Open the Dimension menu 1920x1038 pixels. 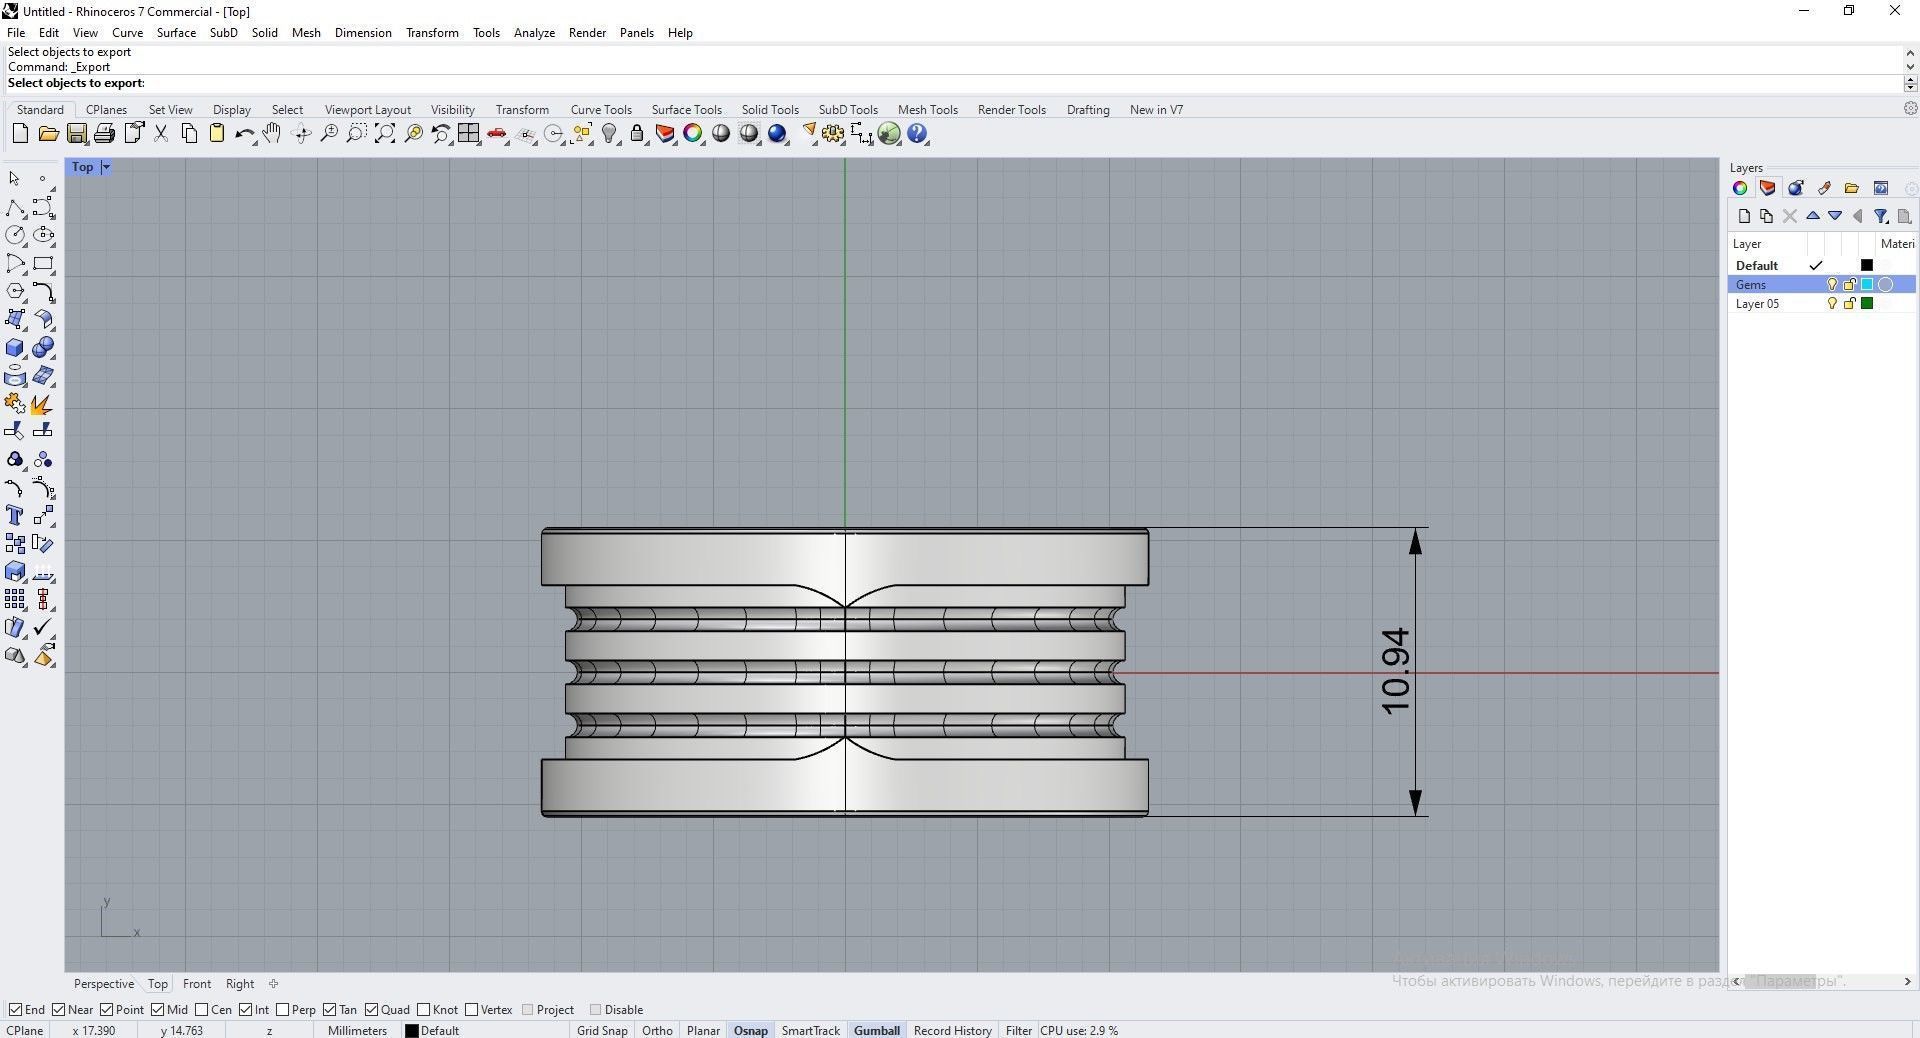pyautogui.click(x=363, y=33)
